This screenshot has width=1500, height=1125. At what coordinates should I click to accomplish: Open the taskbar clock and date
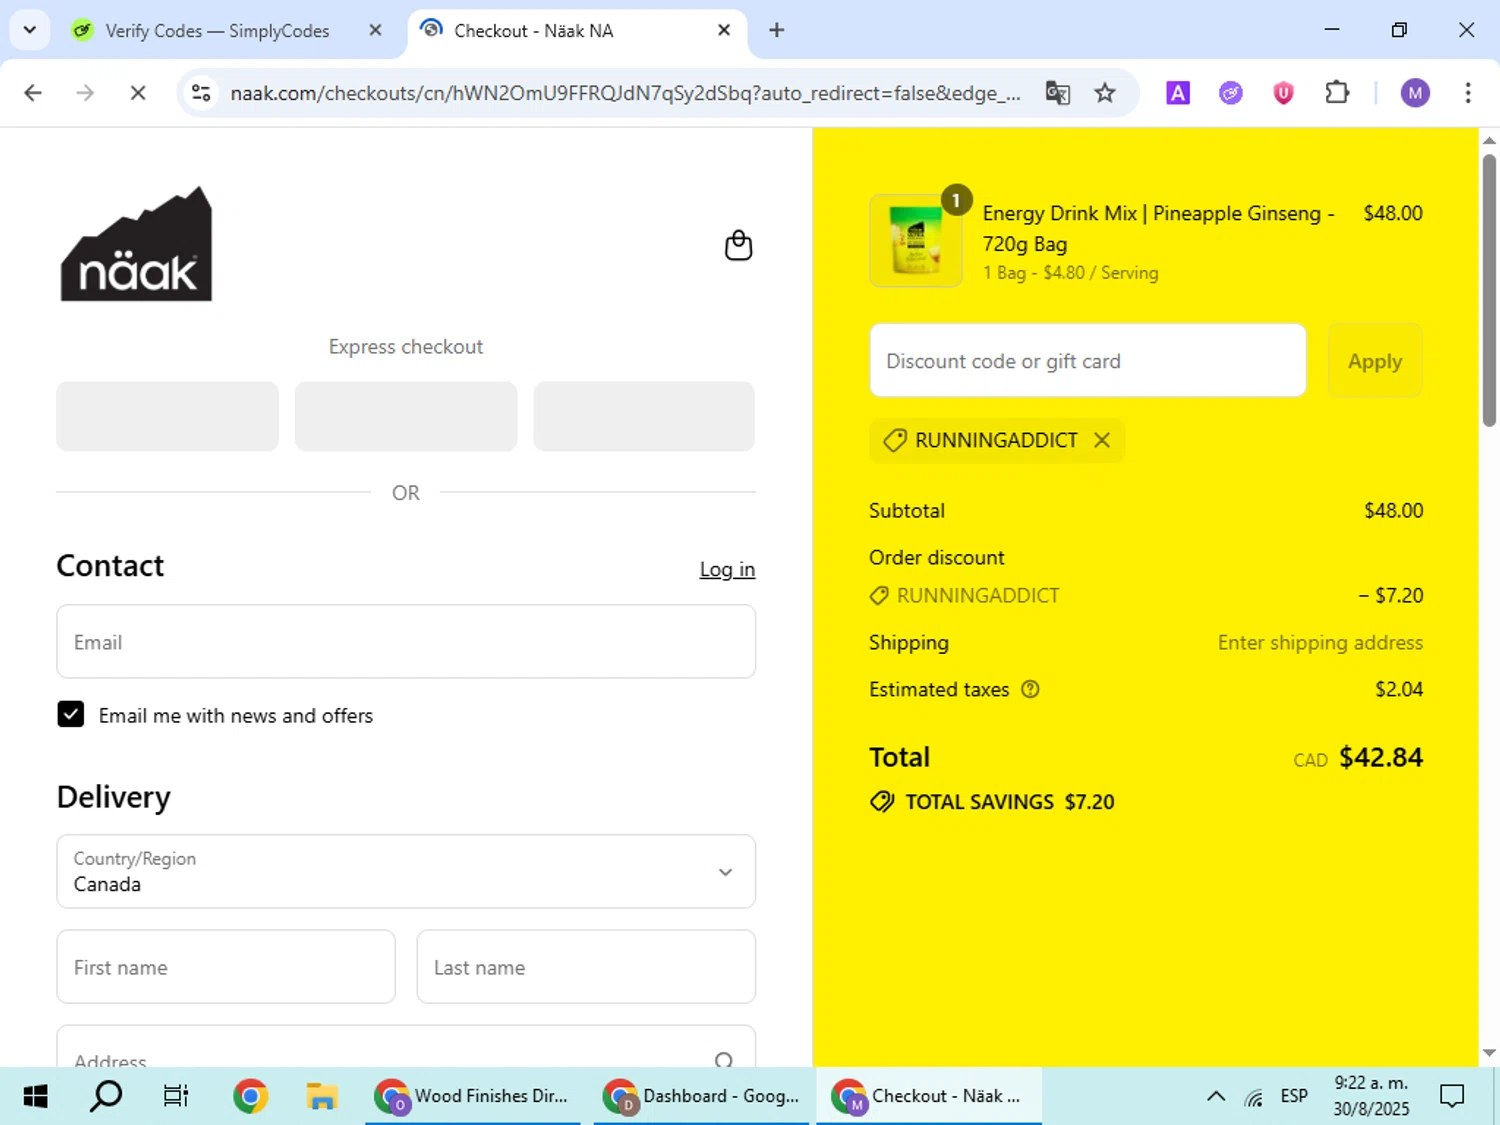1371,1096
